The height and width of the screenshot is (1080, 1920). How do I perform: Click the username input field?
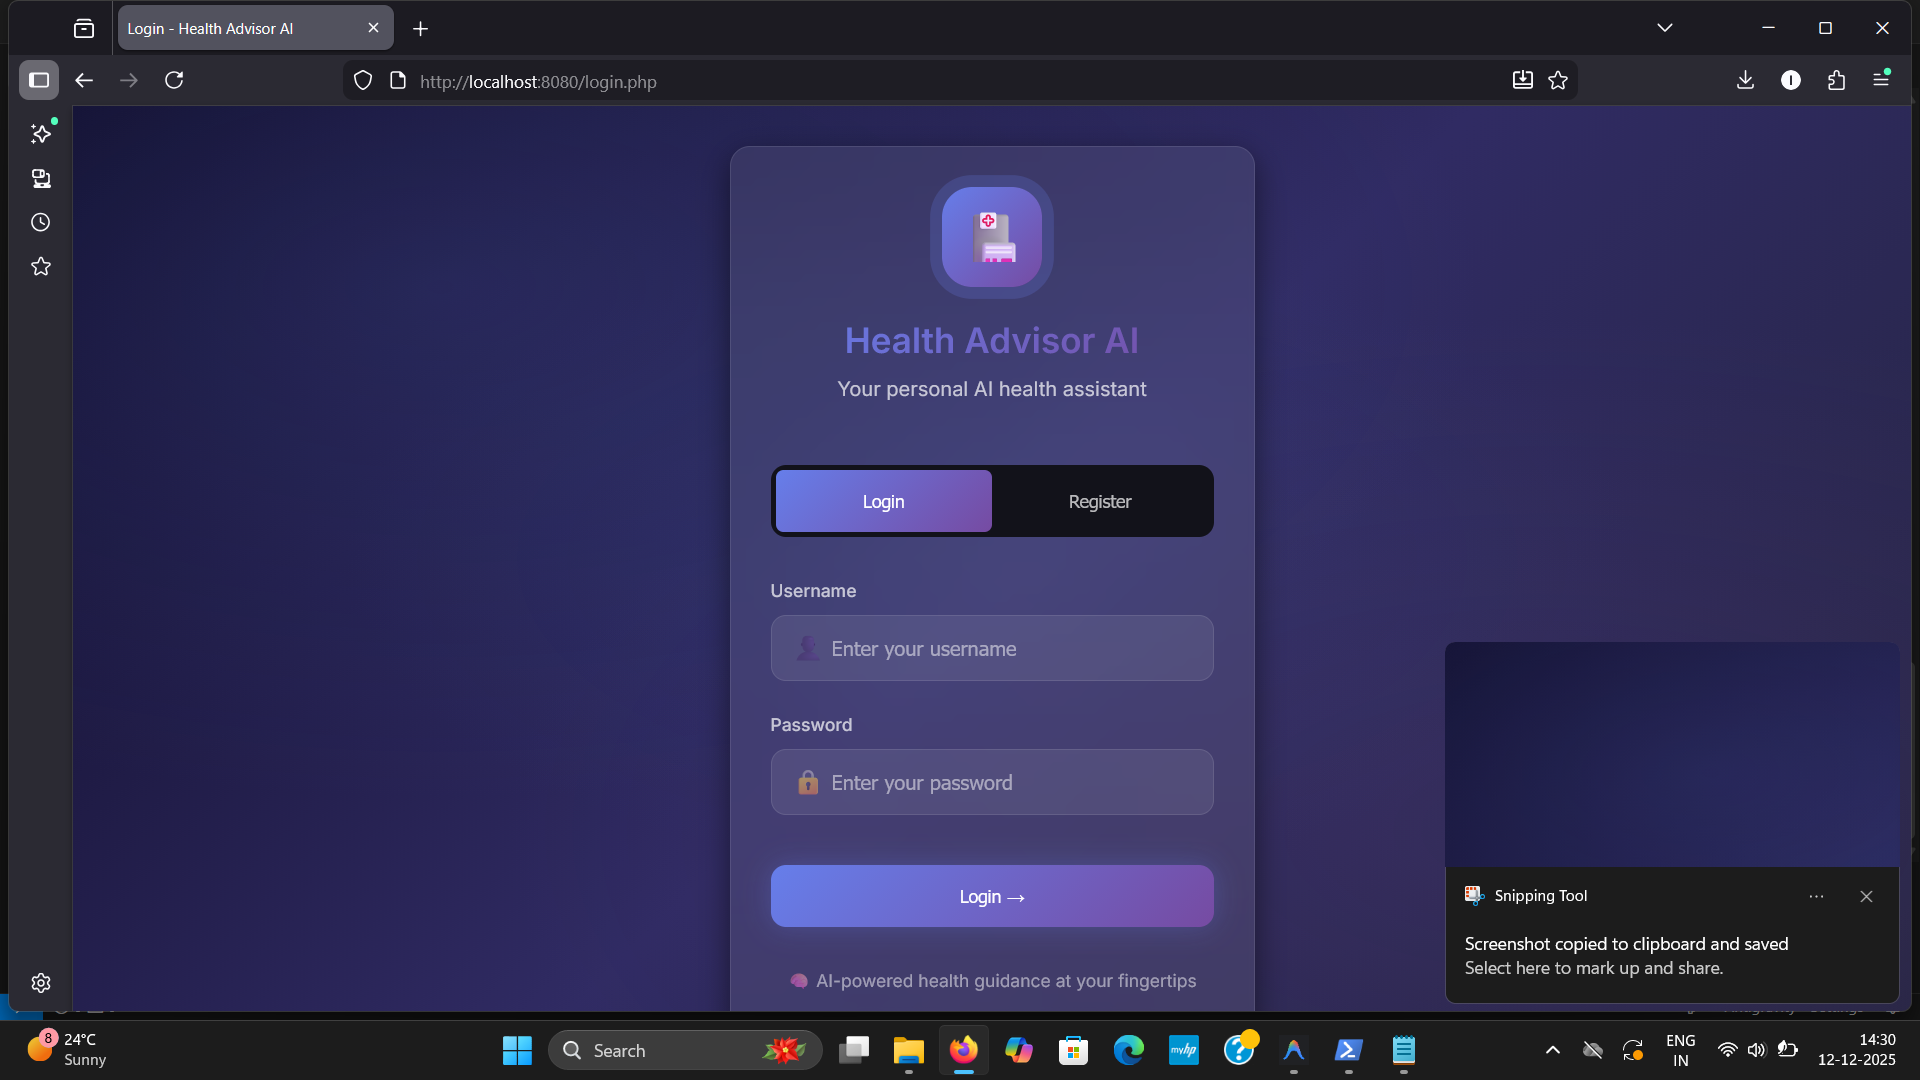pyautogui.click(x=992, y=648)
